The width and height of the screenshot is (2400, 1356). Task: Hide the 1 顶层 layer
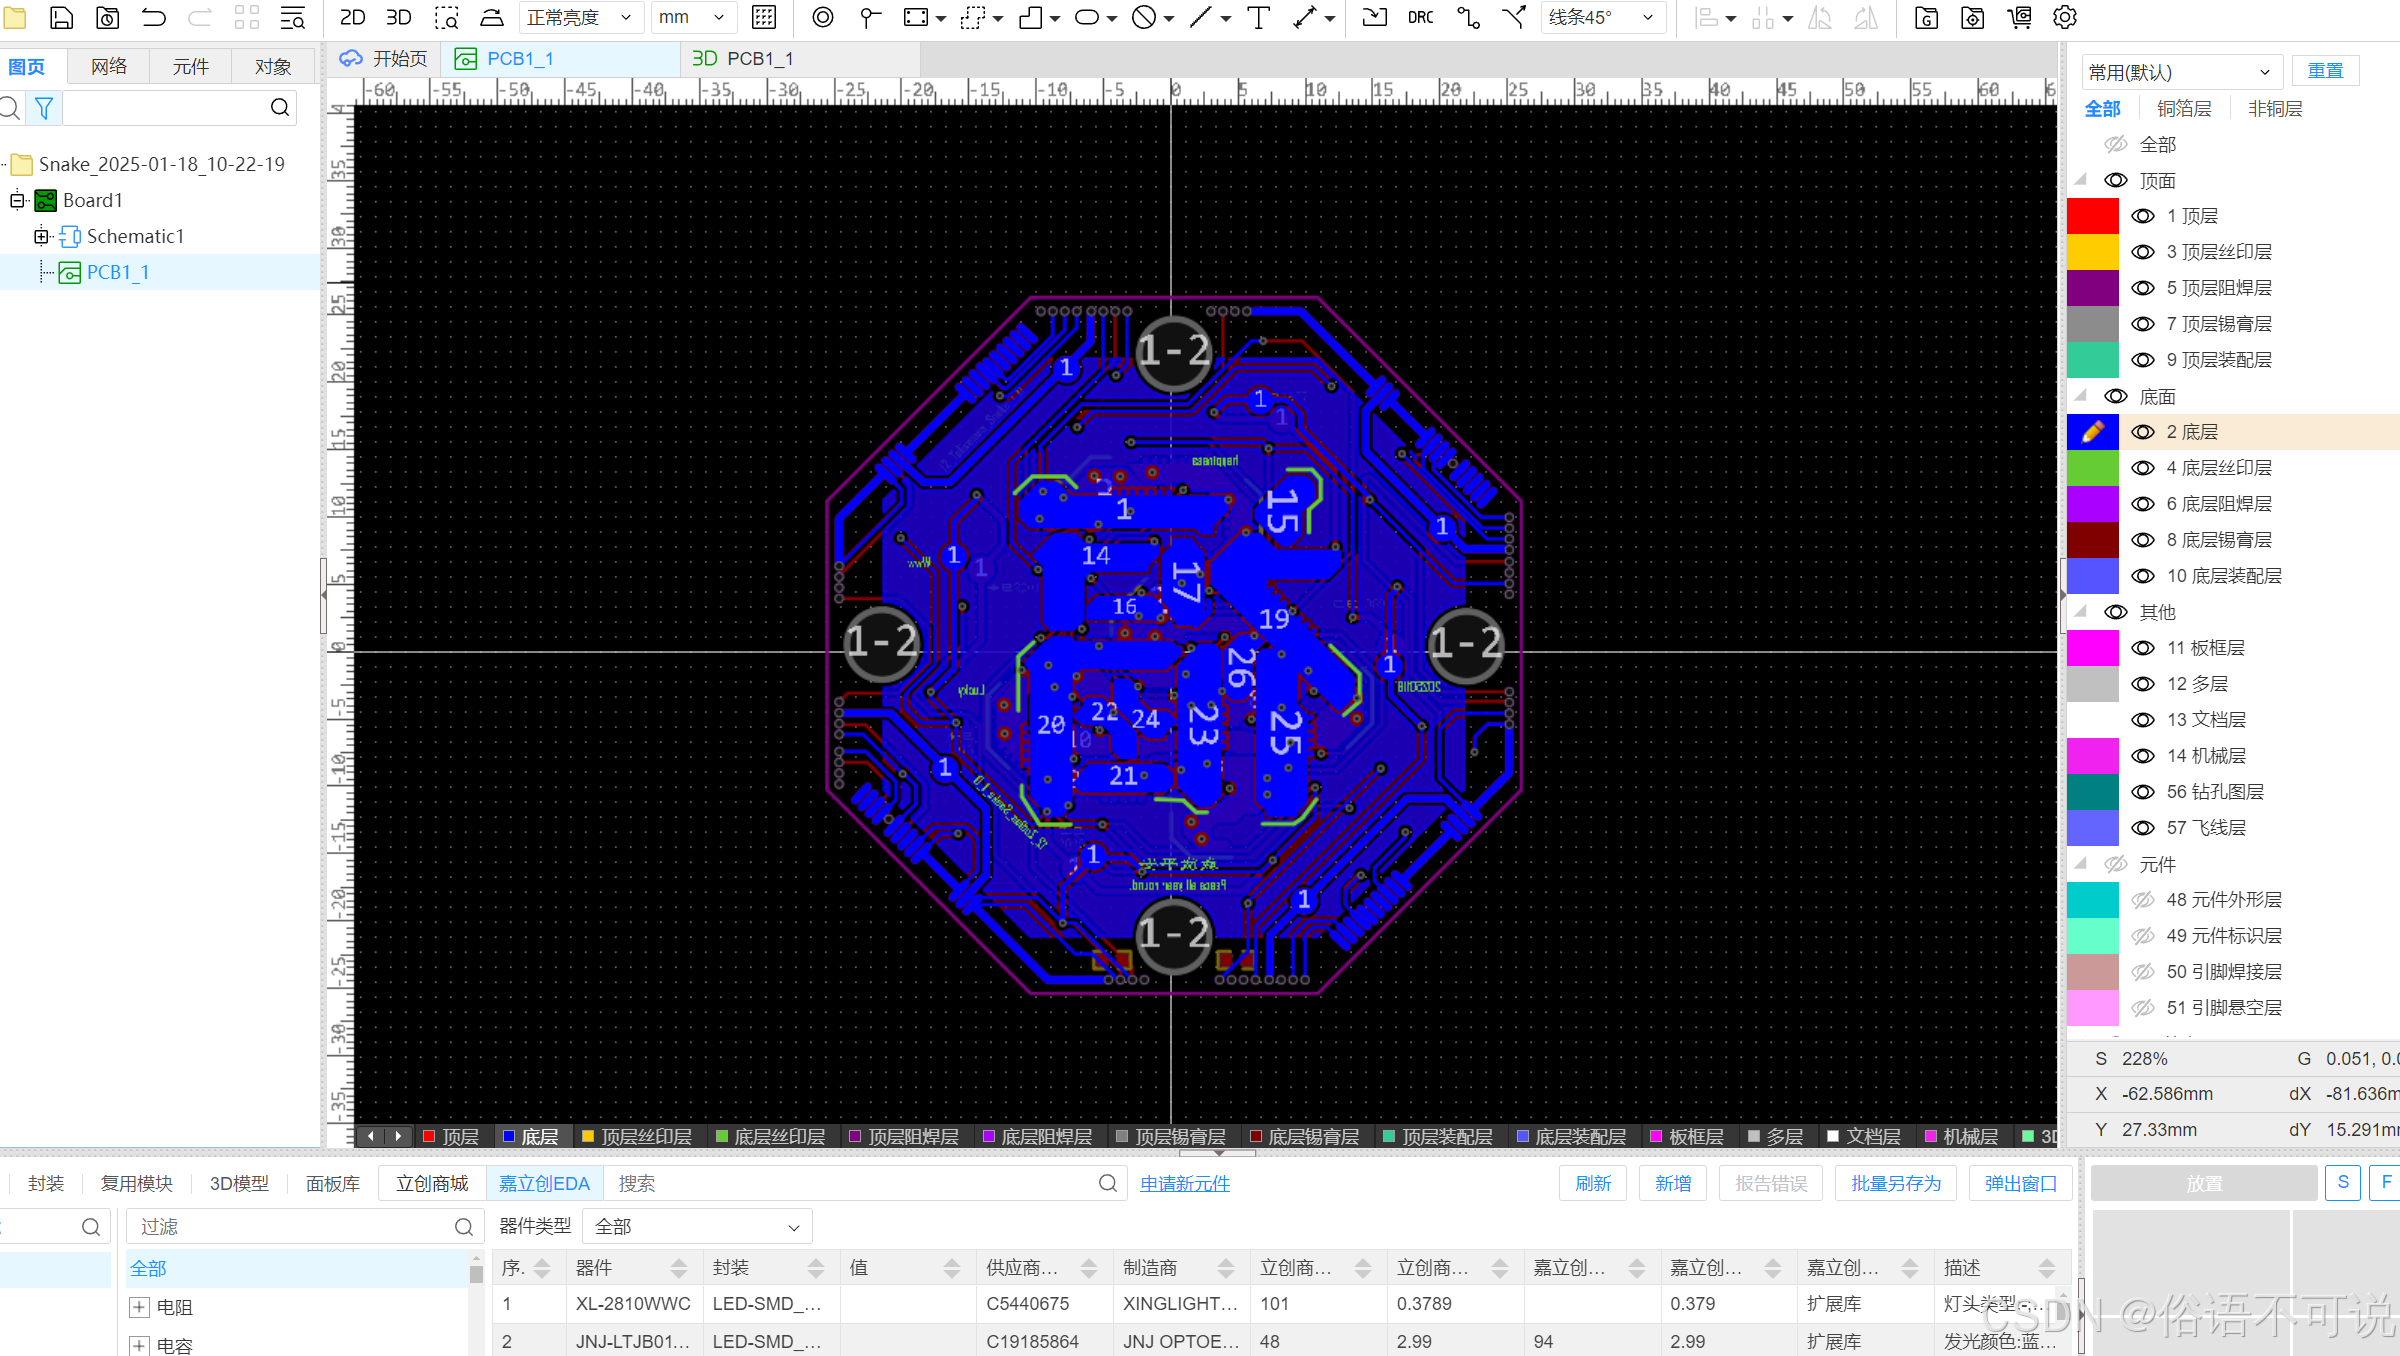tap(2142, 216)
